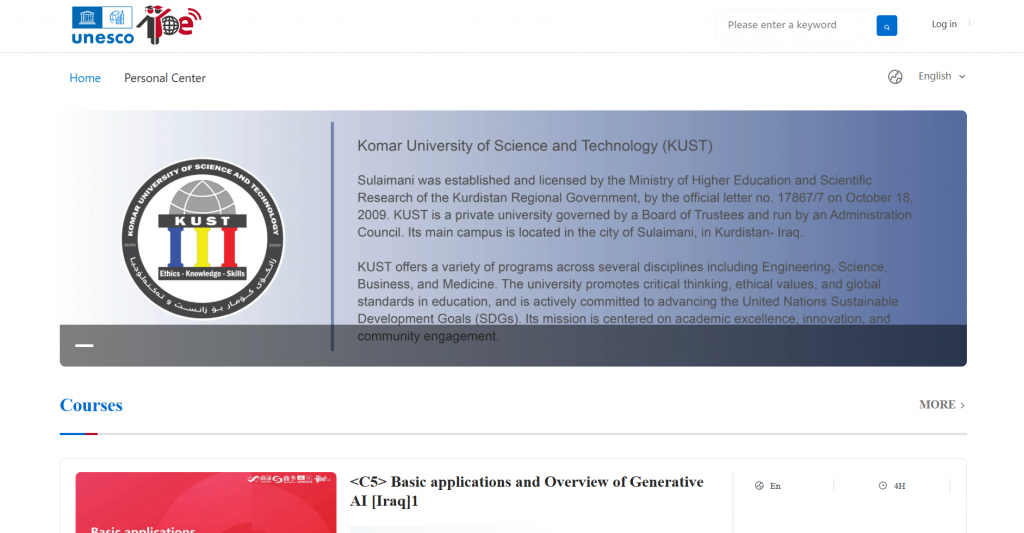1024x533 pixels.
Task: Open the Basic applications Generative AI course title
Action: point(526,491)
